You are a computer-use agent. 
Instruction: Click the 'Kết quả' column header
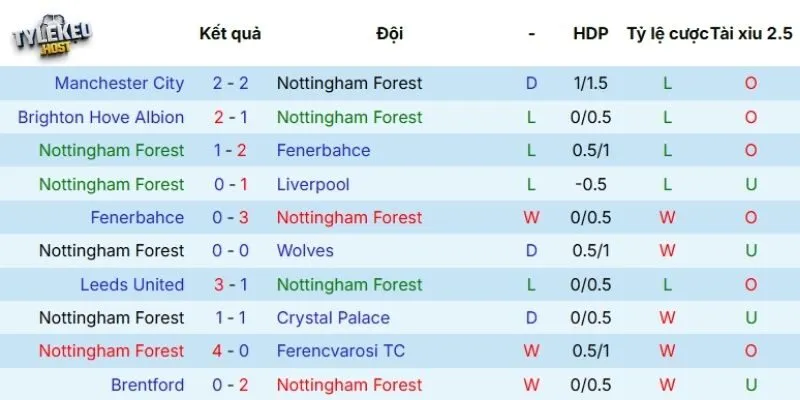click(x=230, y=33)
